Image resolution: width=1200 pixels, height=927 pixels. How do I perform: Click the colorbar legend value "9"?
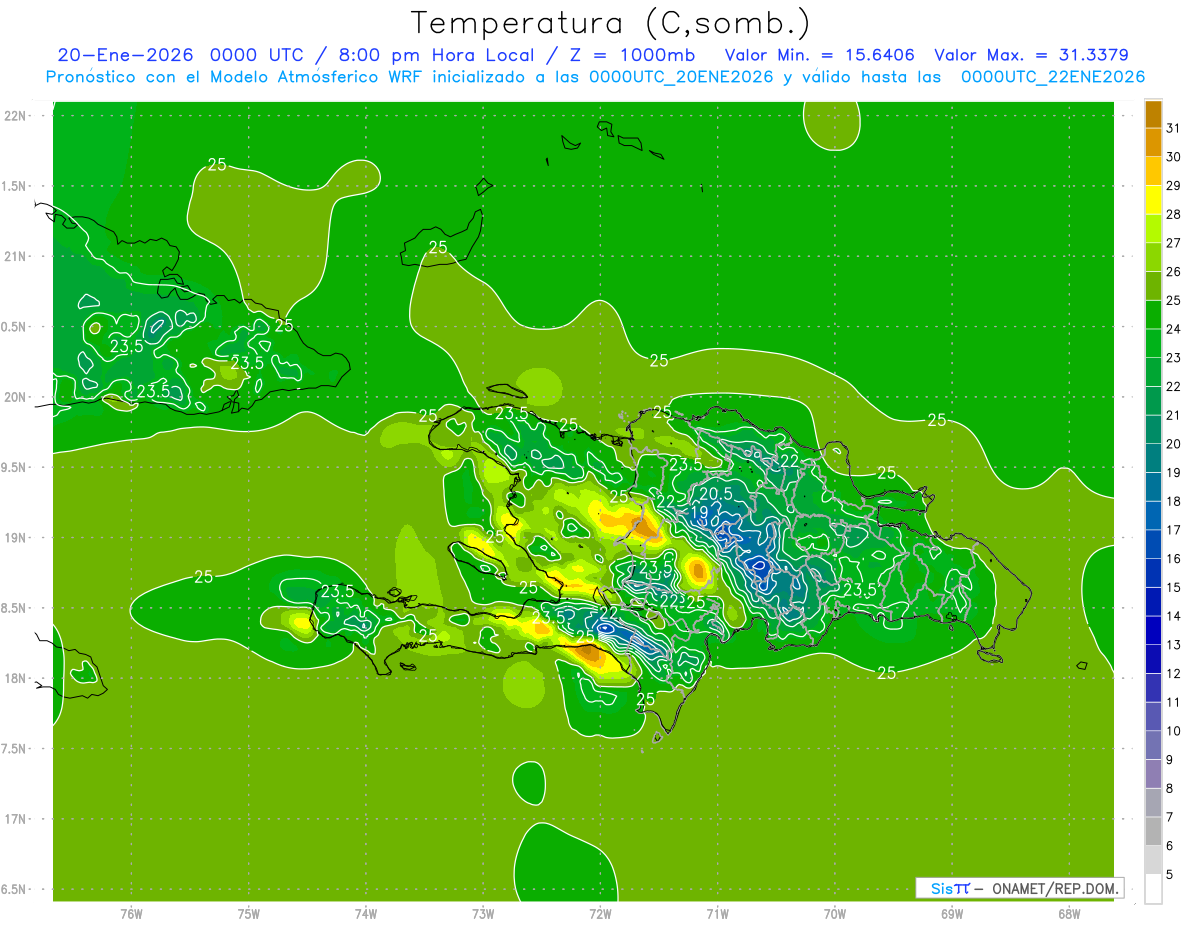pyautogui.click(x=1170, y=760)
